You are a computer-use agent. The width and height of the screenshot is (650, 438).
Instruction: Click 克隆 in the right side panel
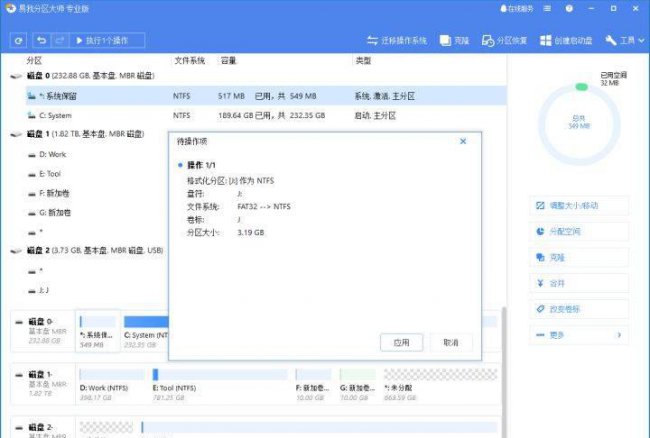point(579,257)
